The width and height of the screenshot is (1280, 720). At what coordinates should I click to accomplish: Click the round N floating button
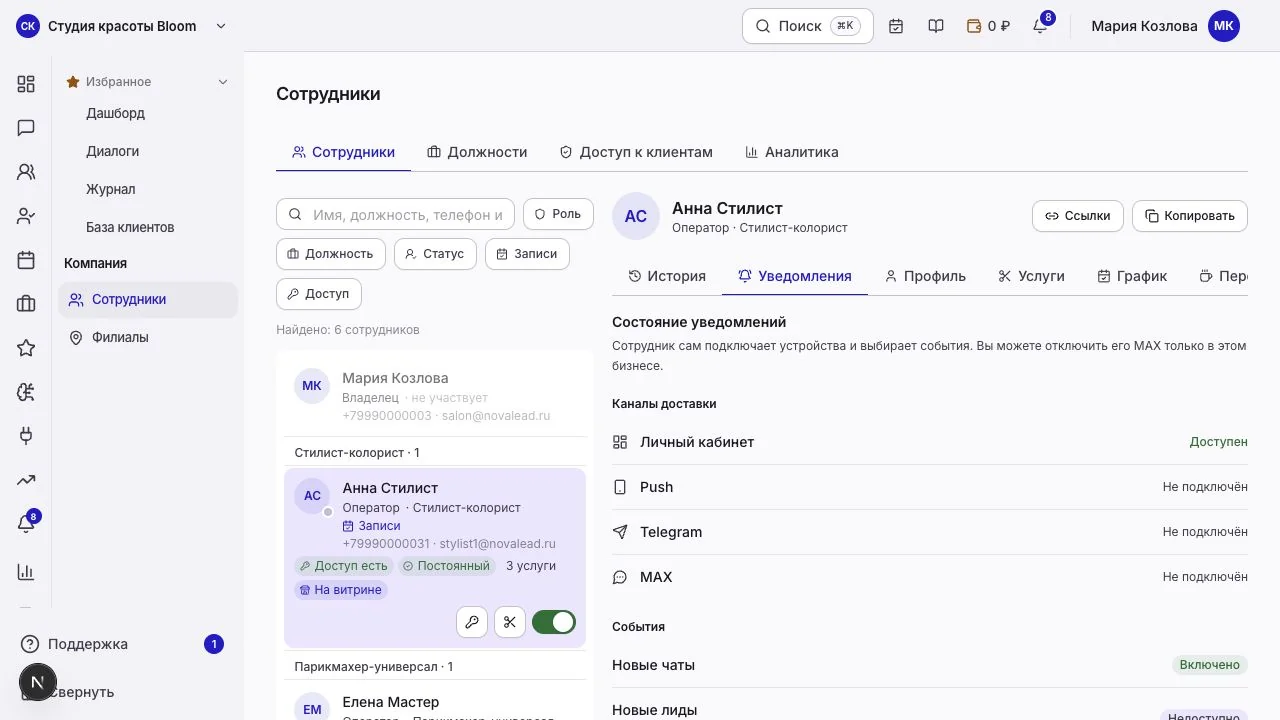[x=38, y=683]
